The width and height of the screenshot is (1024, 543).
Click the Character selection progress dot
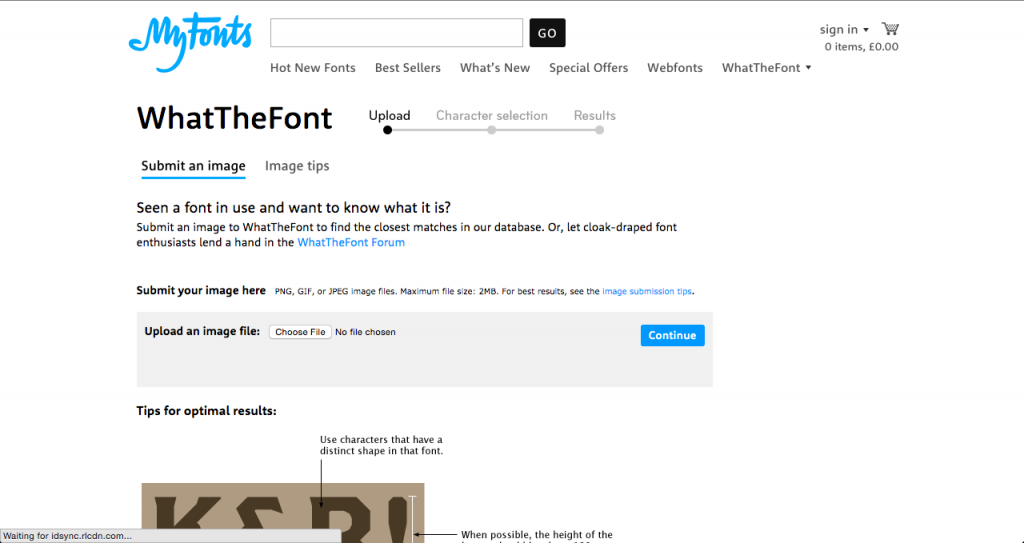coord(492,130)
